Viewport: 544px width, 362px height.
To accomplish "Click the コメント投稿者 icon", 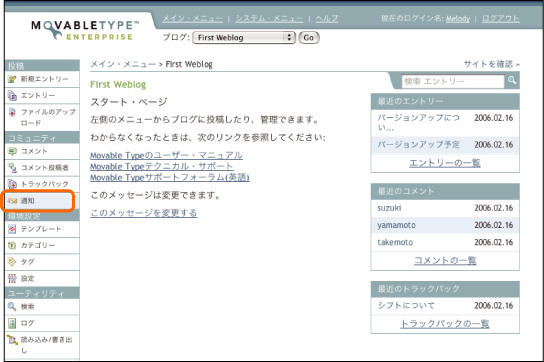I will [x=12, y=168].
